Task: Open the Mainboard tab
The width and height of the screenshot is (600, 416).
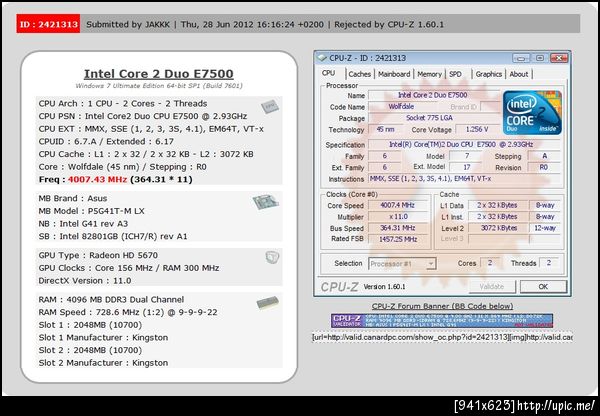Action: 394,74
